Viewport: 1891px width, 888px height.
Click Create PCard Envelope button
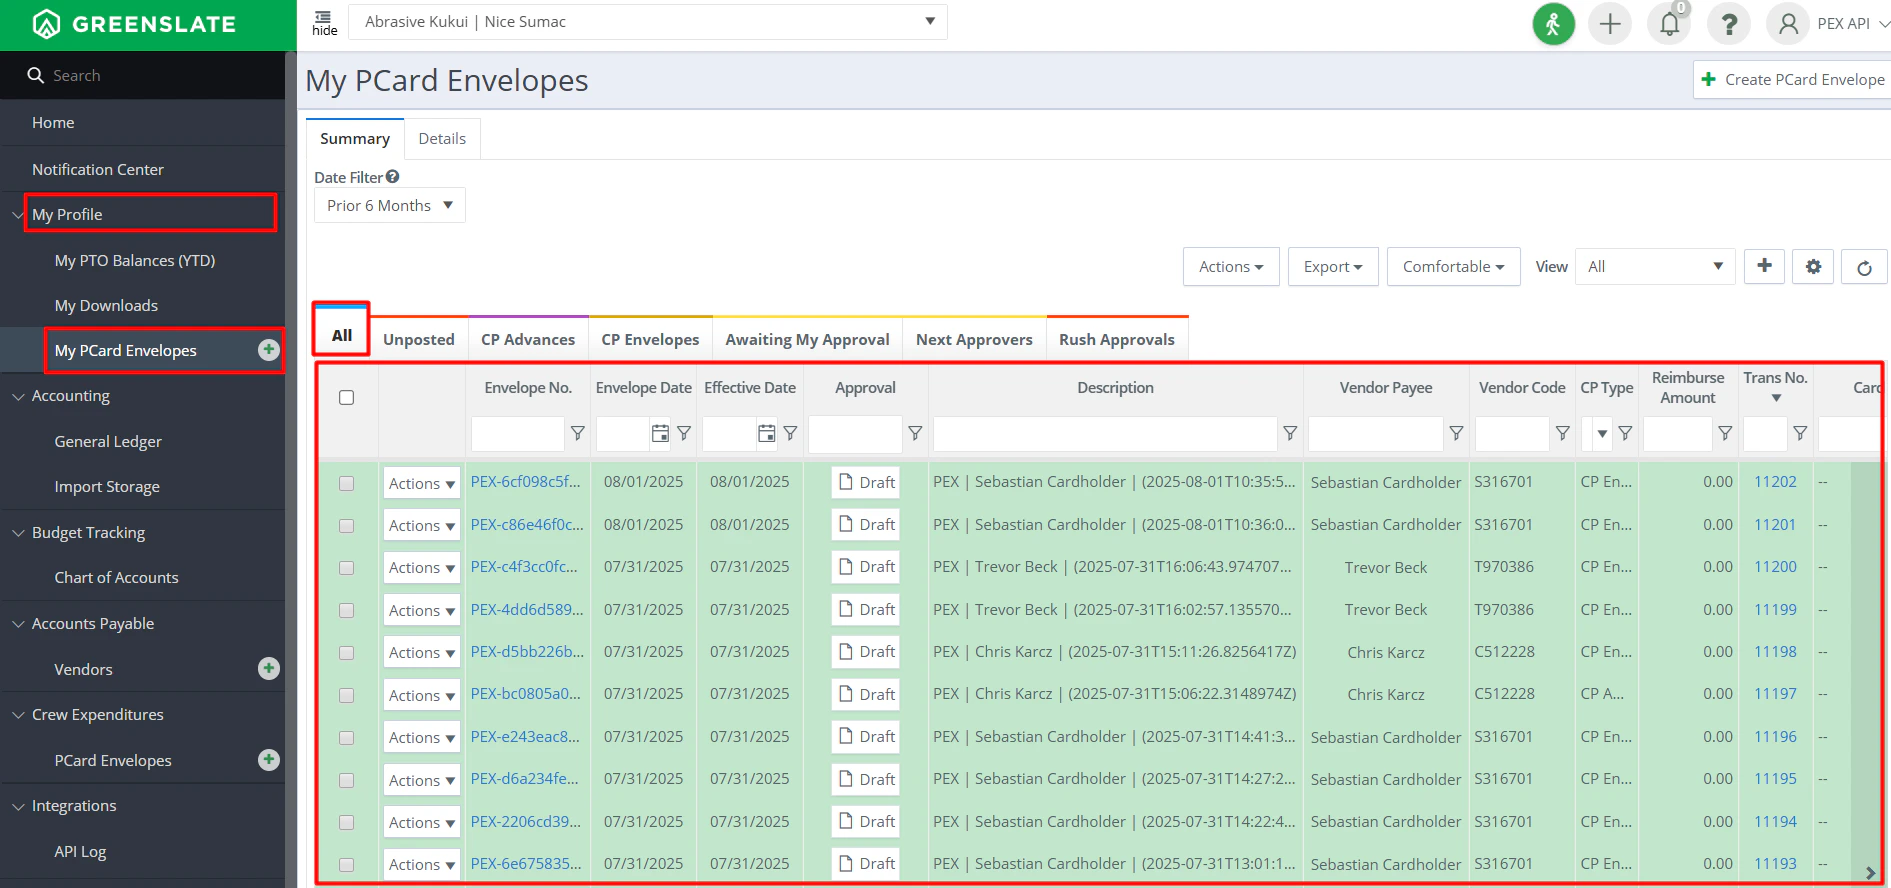[x=1793, y=80]
